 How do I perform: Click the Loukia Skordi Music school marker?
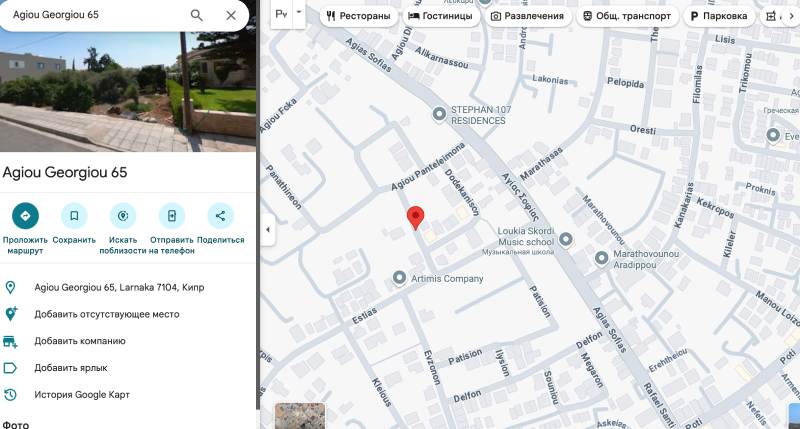pyautogui.click(x=565, y=239)
